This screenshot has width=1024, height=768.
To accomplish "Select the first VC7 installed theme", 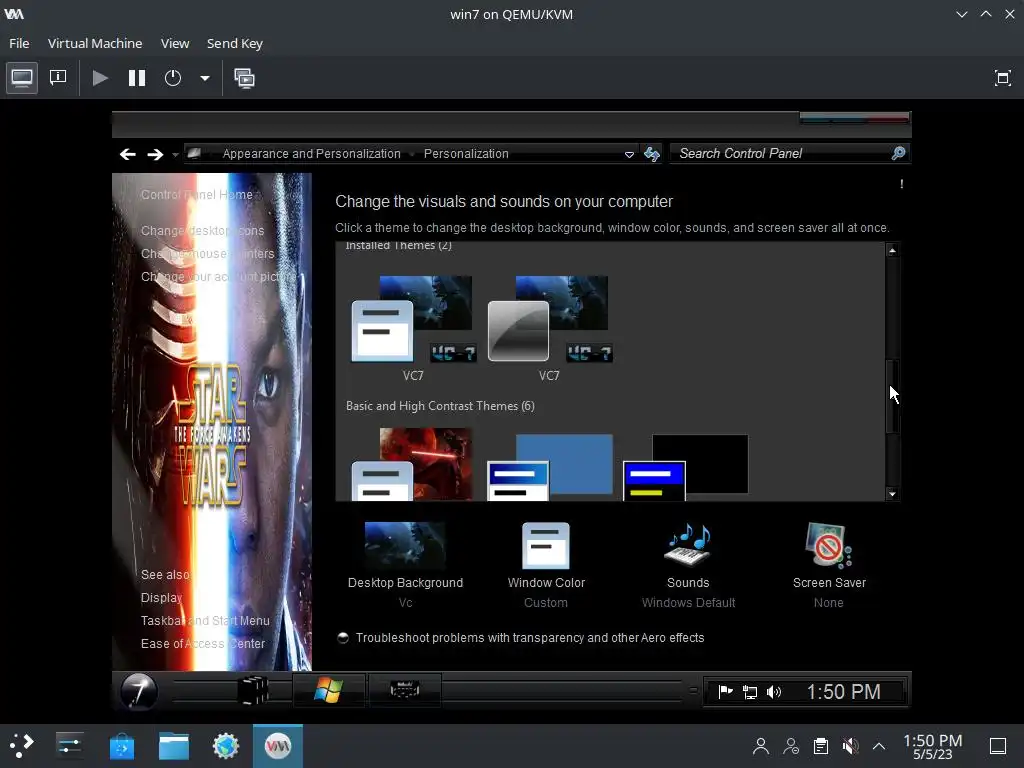I will click(413, 327).
